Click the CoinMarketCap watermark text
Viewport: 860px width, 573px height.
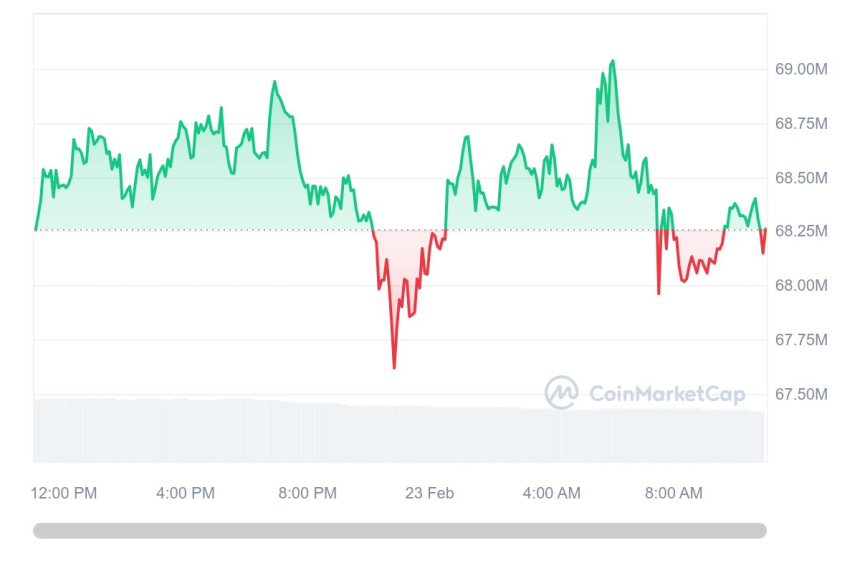point(667,394)
